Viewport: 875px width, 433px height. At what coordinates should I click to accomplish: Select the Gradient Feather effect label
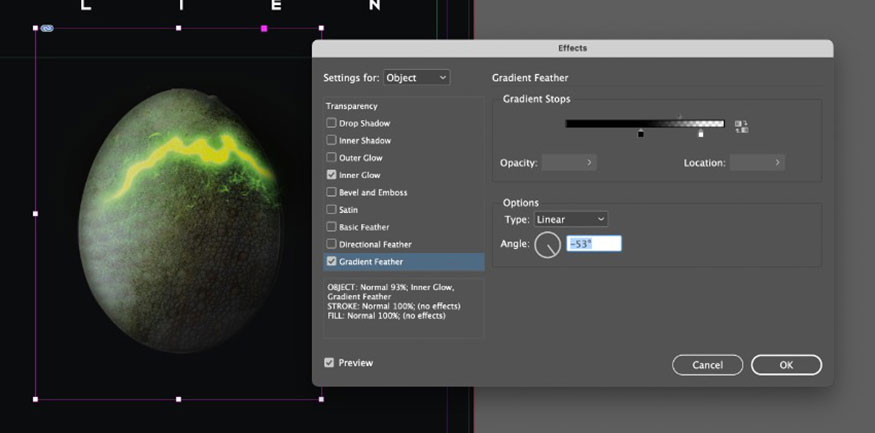coord(371,262)
